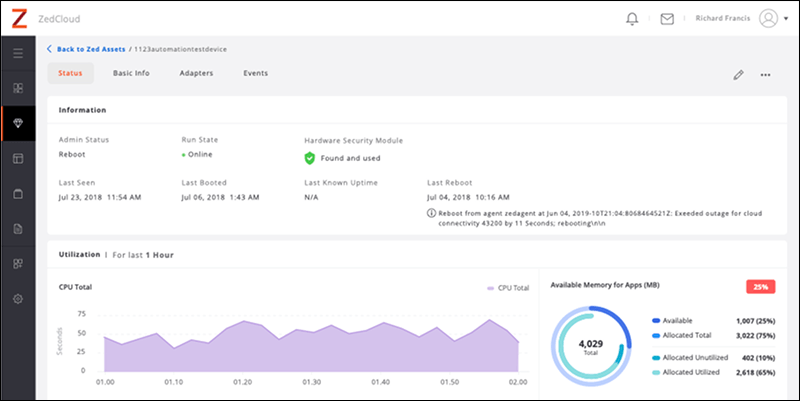Open the three-dot more options menu

tap(766, 74)
